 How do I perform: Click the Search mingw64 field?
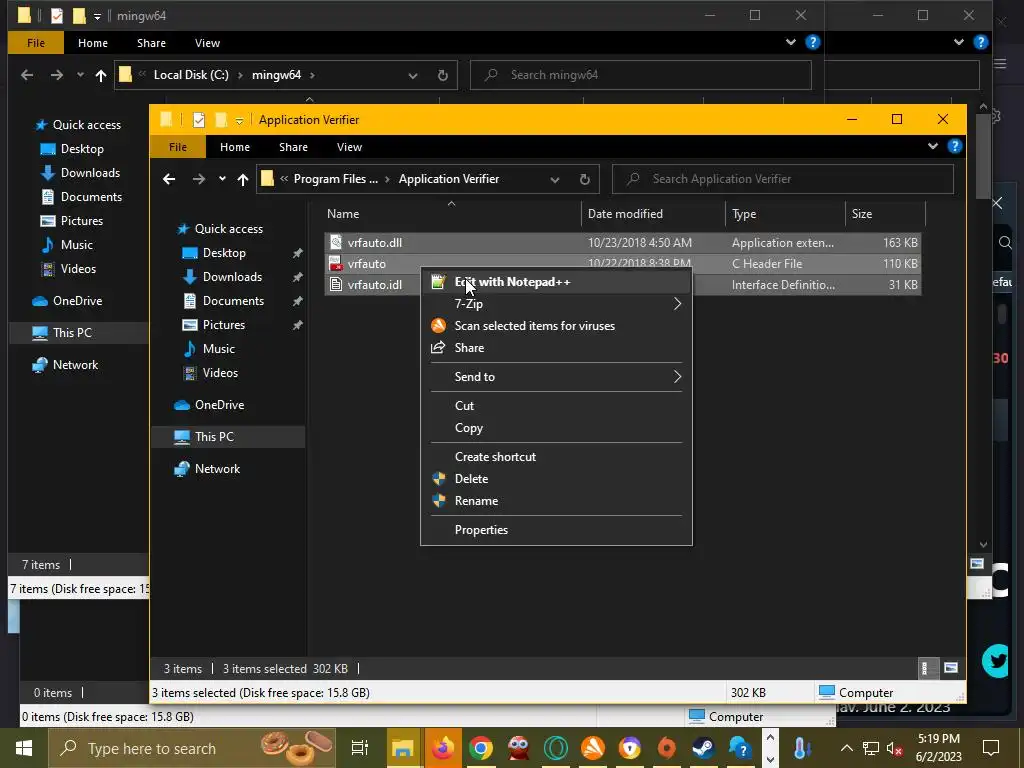click(x=641, y=75)
